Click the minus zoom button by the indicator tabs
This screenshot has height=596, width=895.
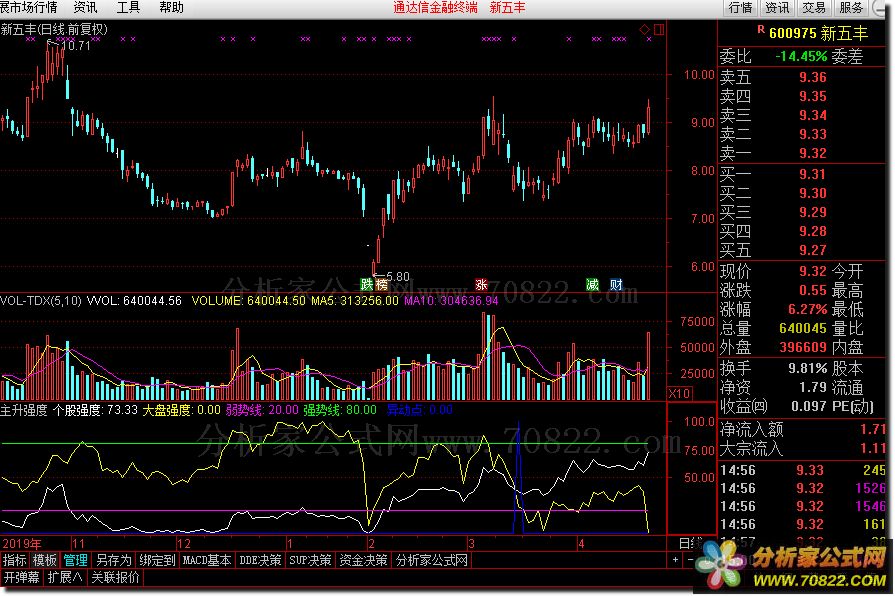pyautogui.click(x=690, y=560)
